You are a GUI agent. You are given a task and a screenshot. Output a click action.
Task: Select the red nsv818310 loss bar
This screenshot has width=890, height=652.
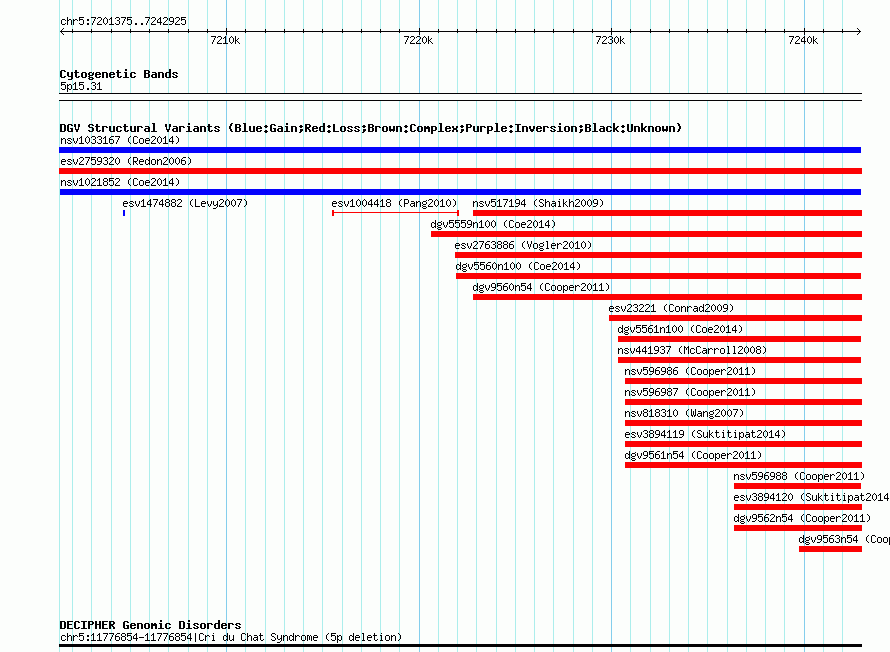pos(744,423)
